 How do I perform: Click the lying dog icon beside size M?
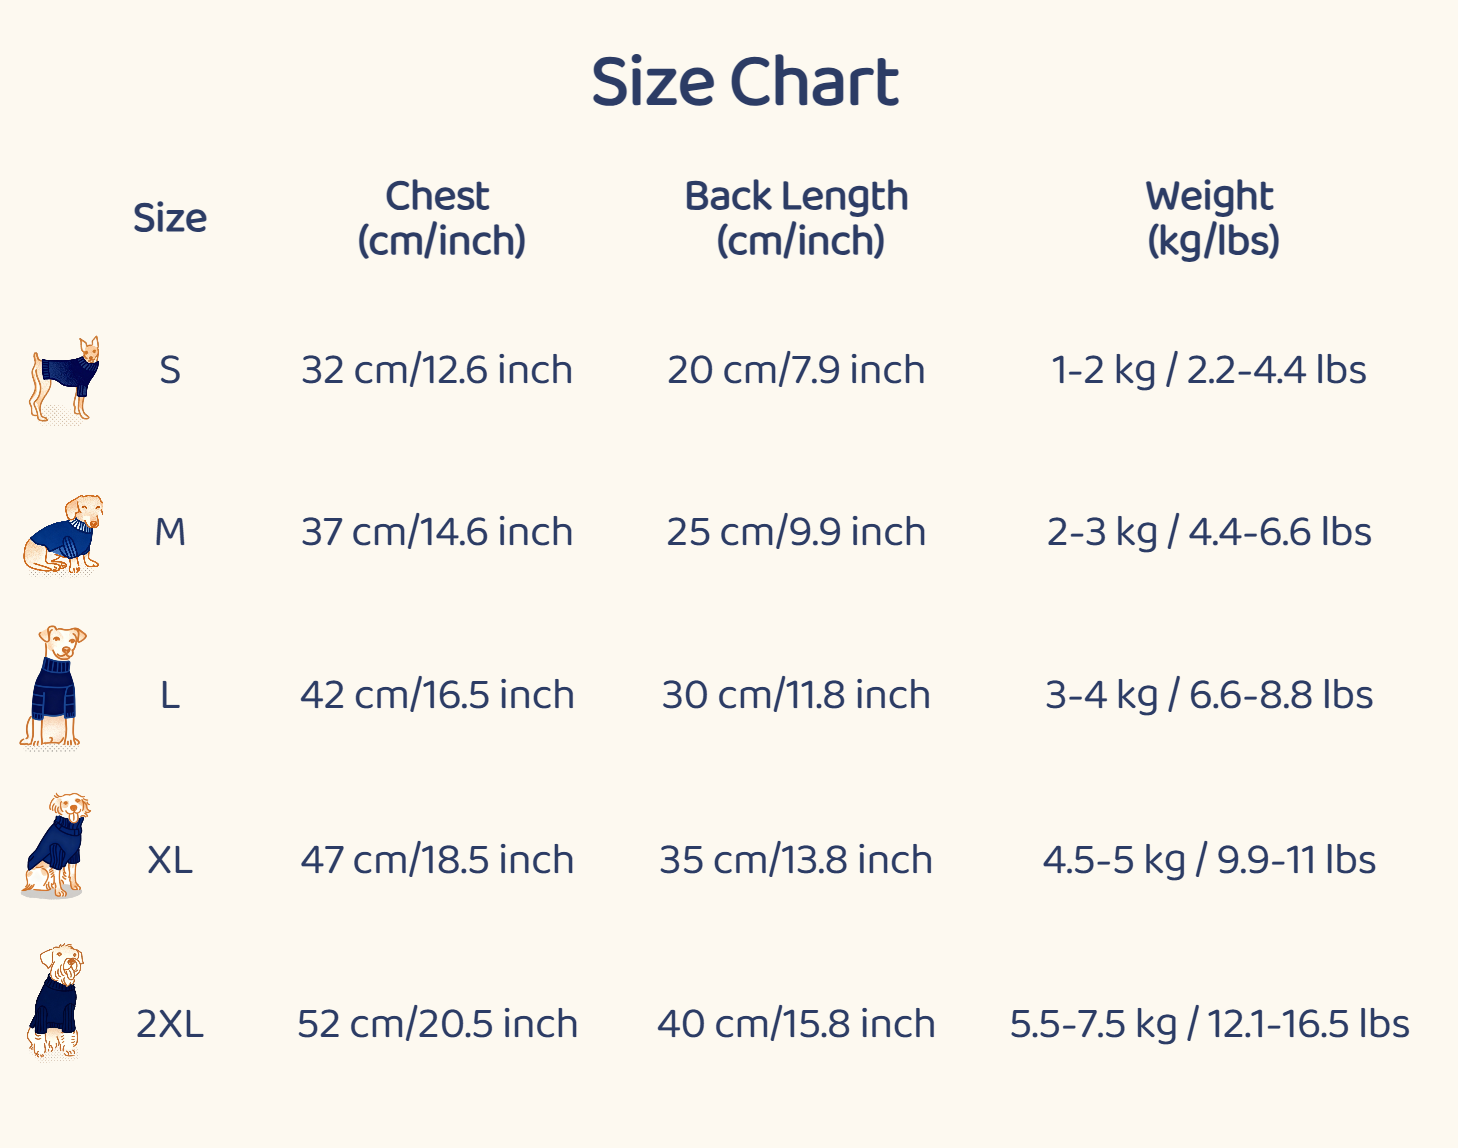point(64,534)
